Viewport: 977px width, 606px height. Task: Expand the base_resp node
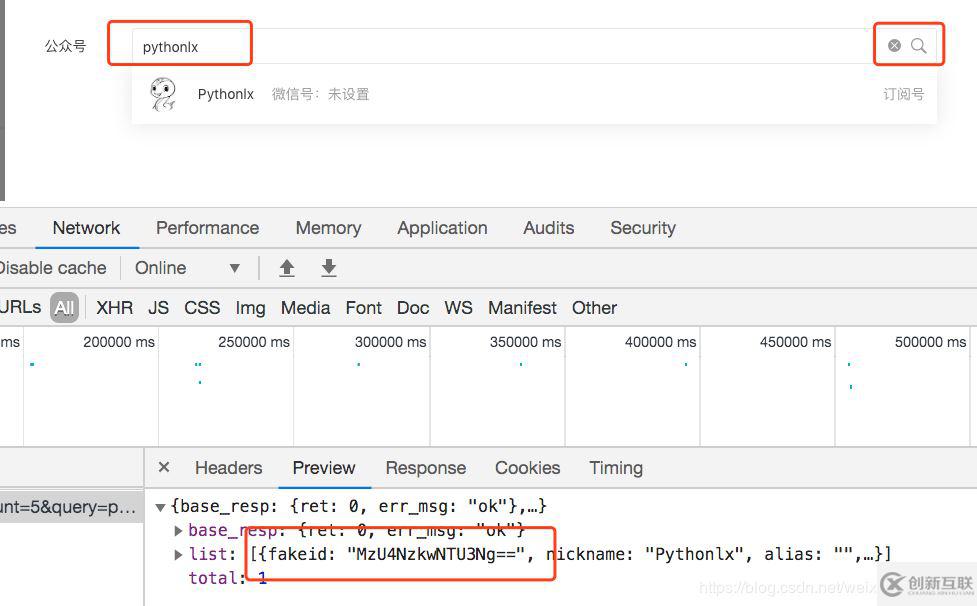(x=178, y=531)
